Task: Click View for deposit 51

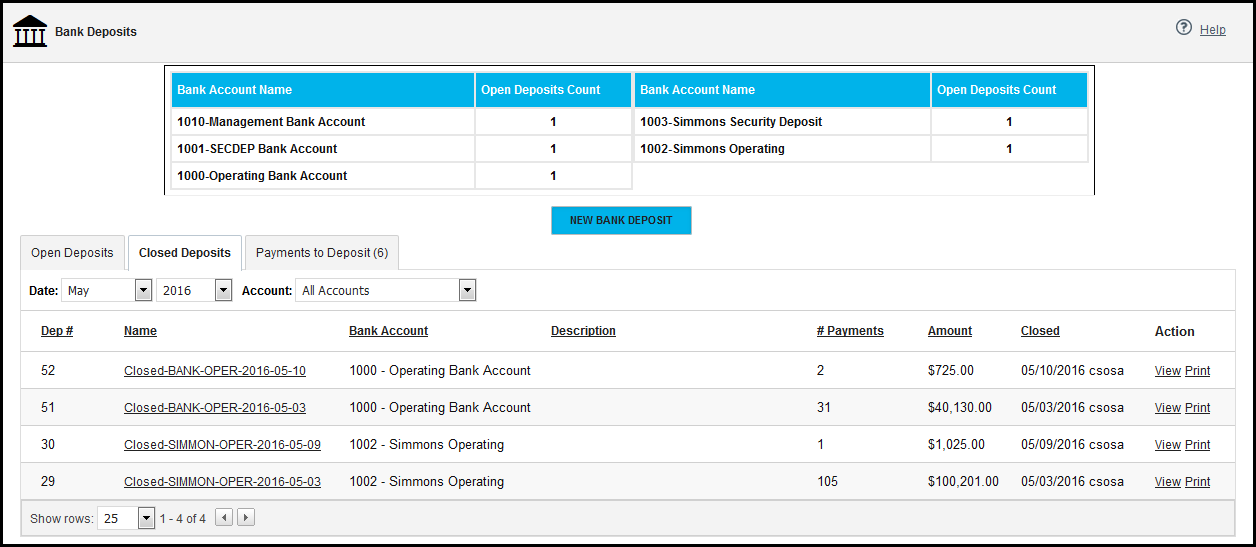Action: pos(1167,408)
